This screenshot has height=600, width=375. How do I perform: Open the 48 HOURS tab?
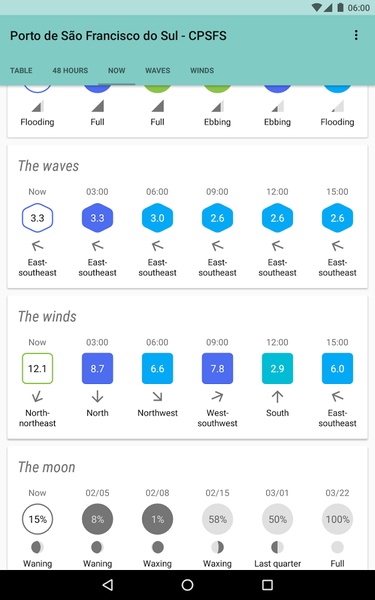(70, 70)
